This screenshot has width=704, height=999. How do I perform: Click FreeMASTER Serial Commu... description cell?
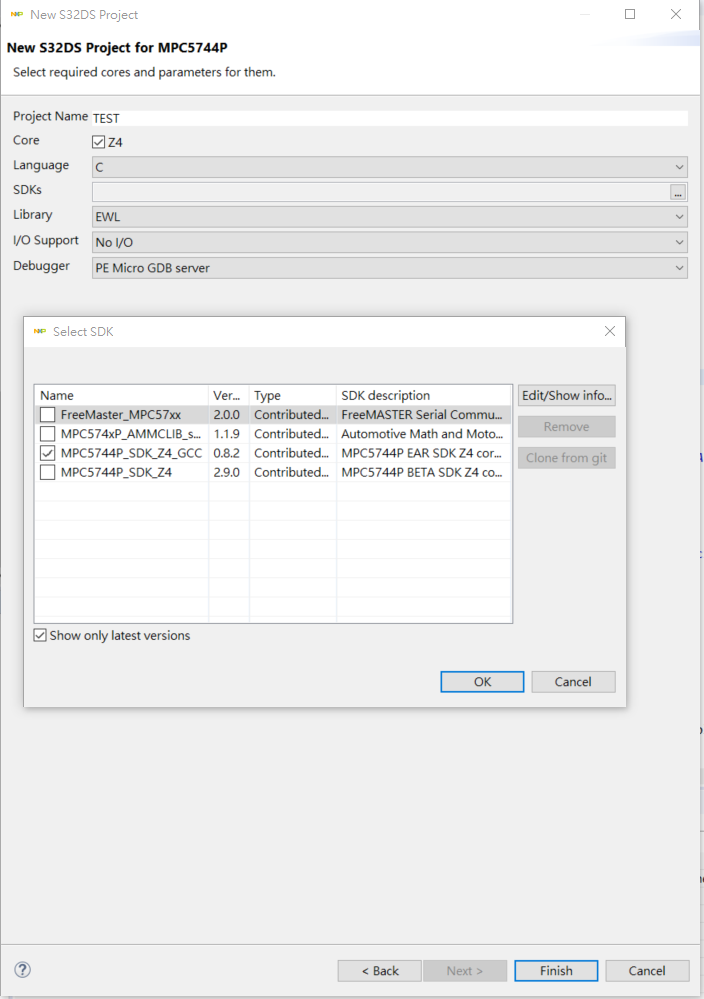(422, 415)
